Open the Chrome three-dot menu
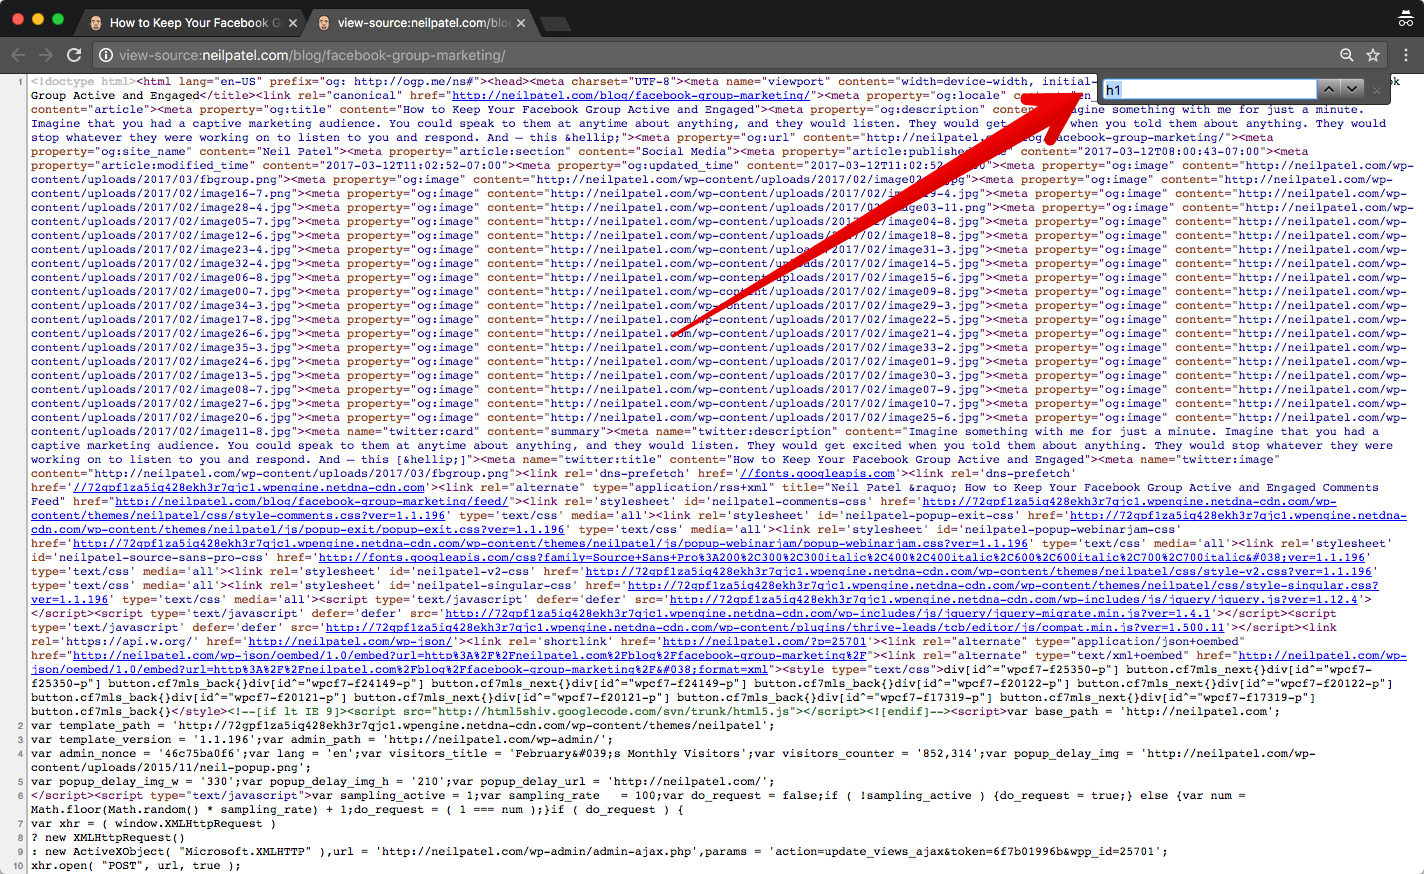 pos(1405,55)
